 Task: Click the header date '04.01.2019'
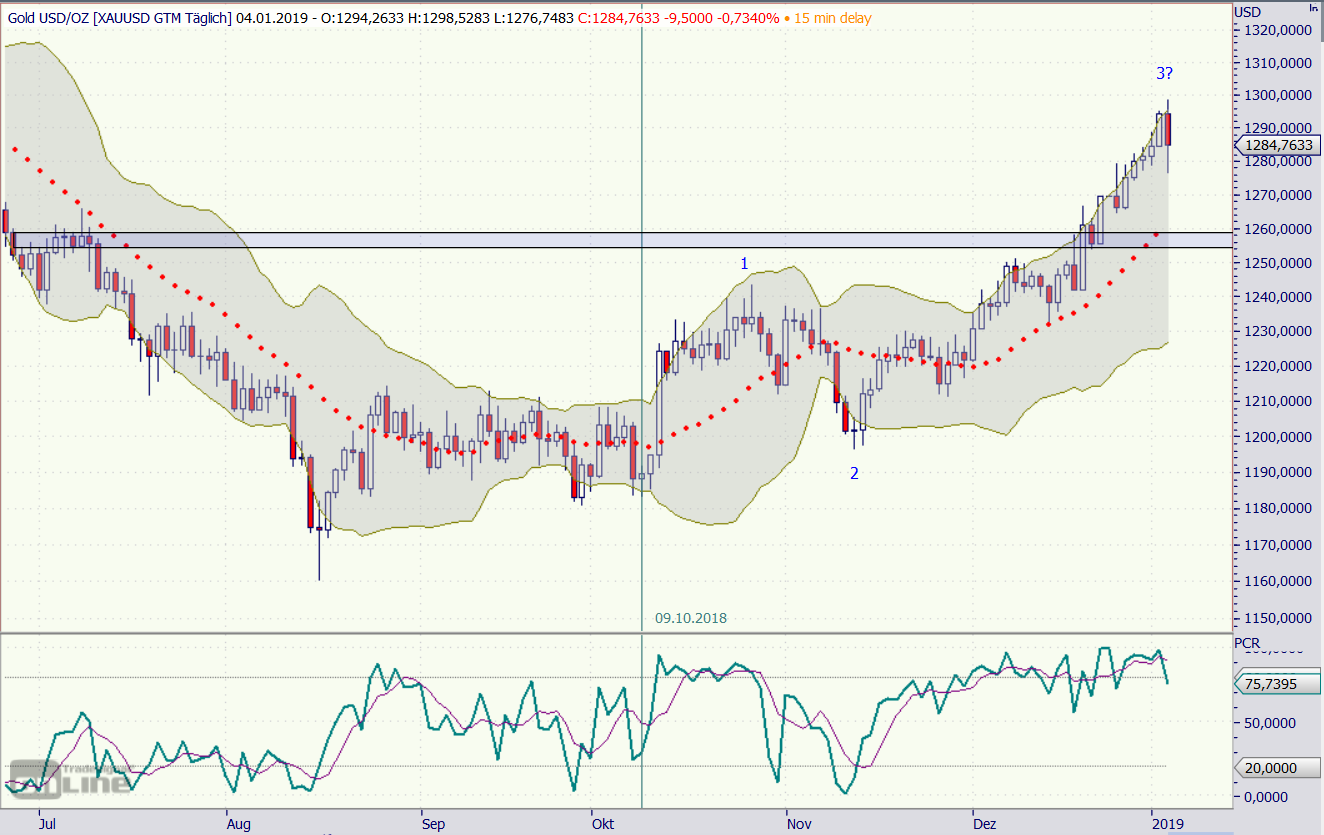(270, 18)
